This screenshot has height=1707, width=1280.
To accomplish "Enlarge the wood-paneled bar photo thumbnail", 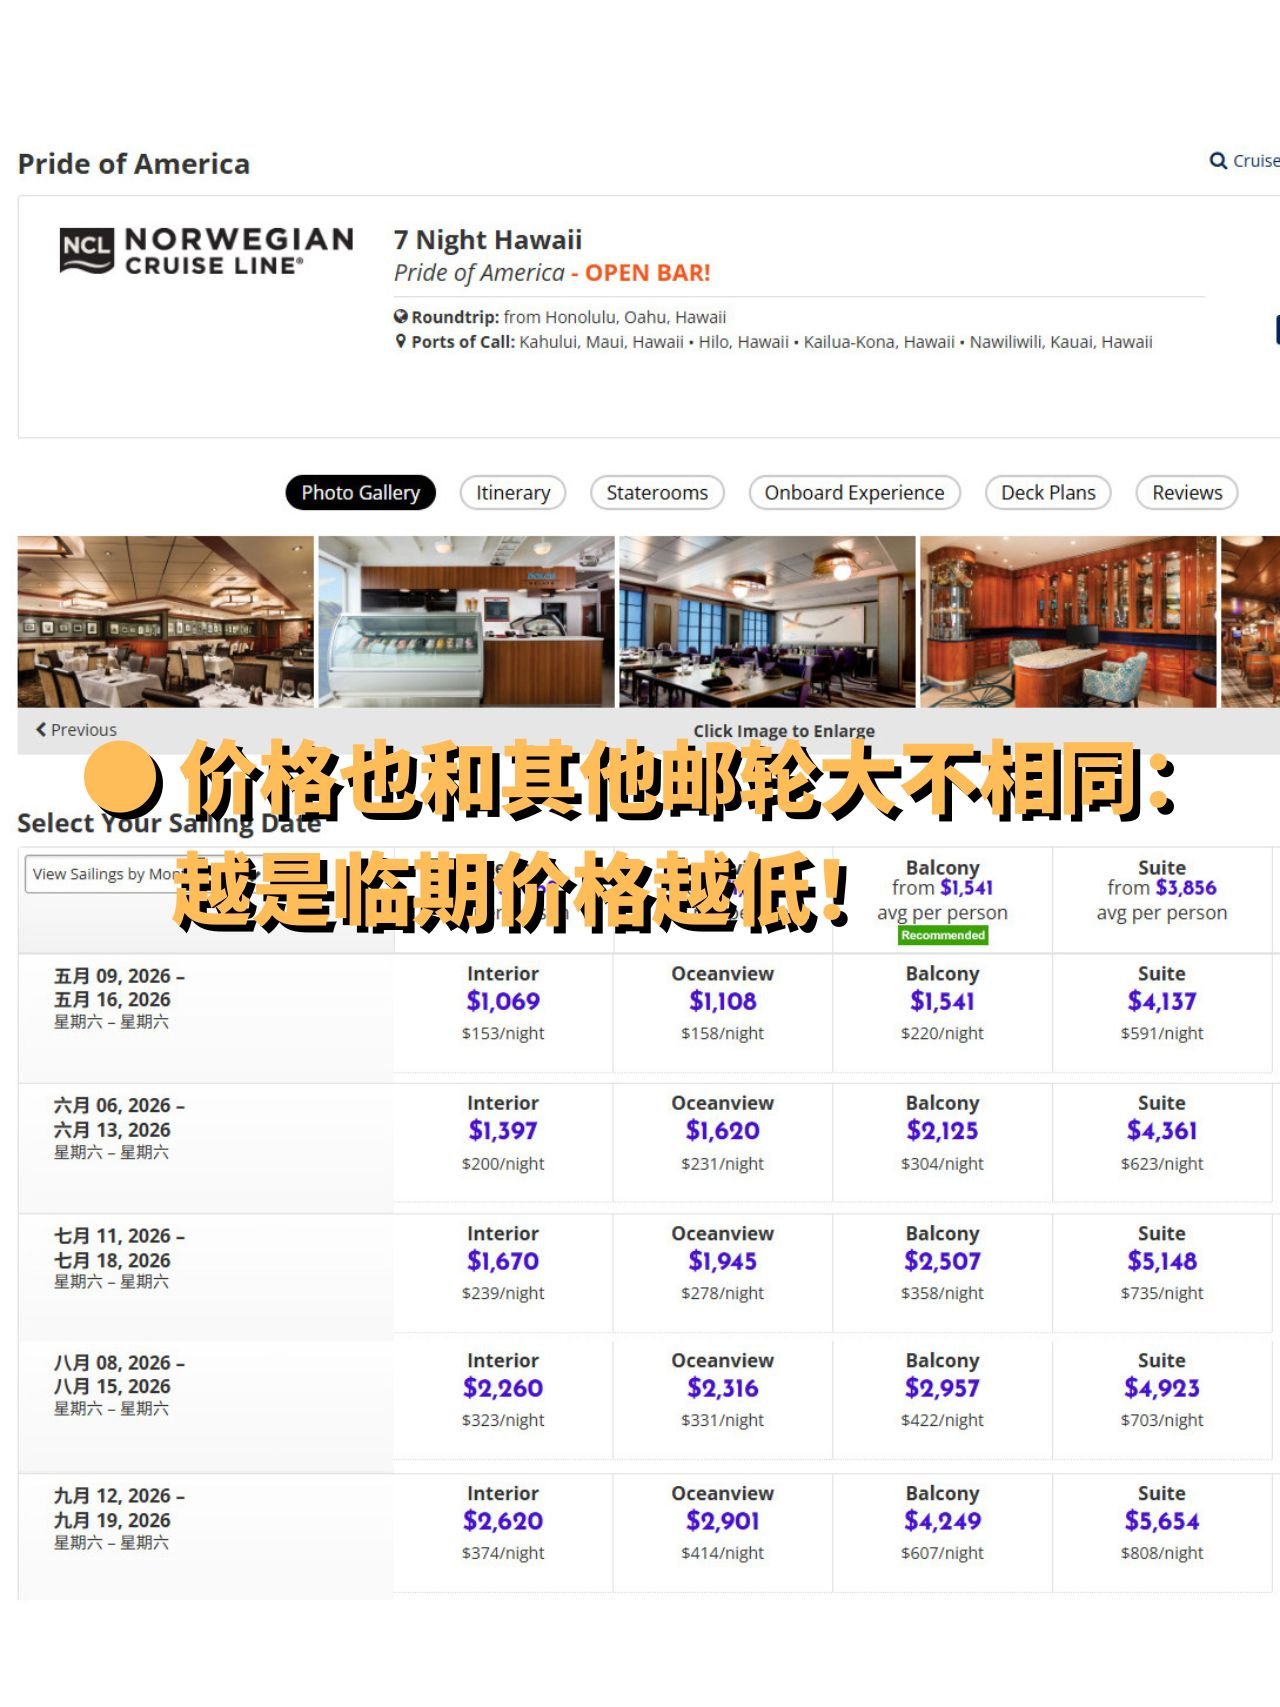I will click(1068, 622).
